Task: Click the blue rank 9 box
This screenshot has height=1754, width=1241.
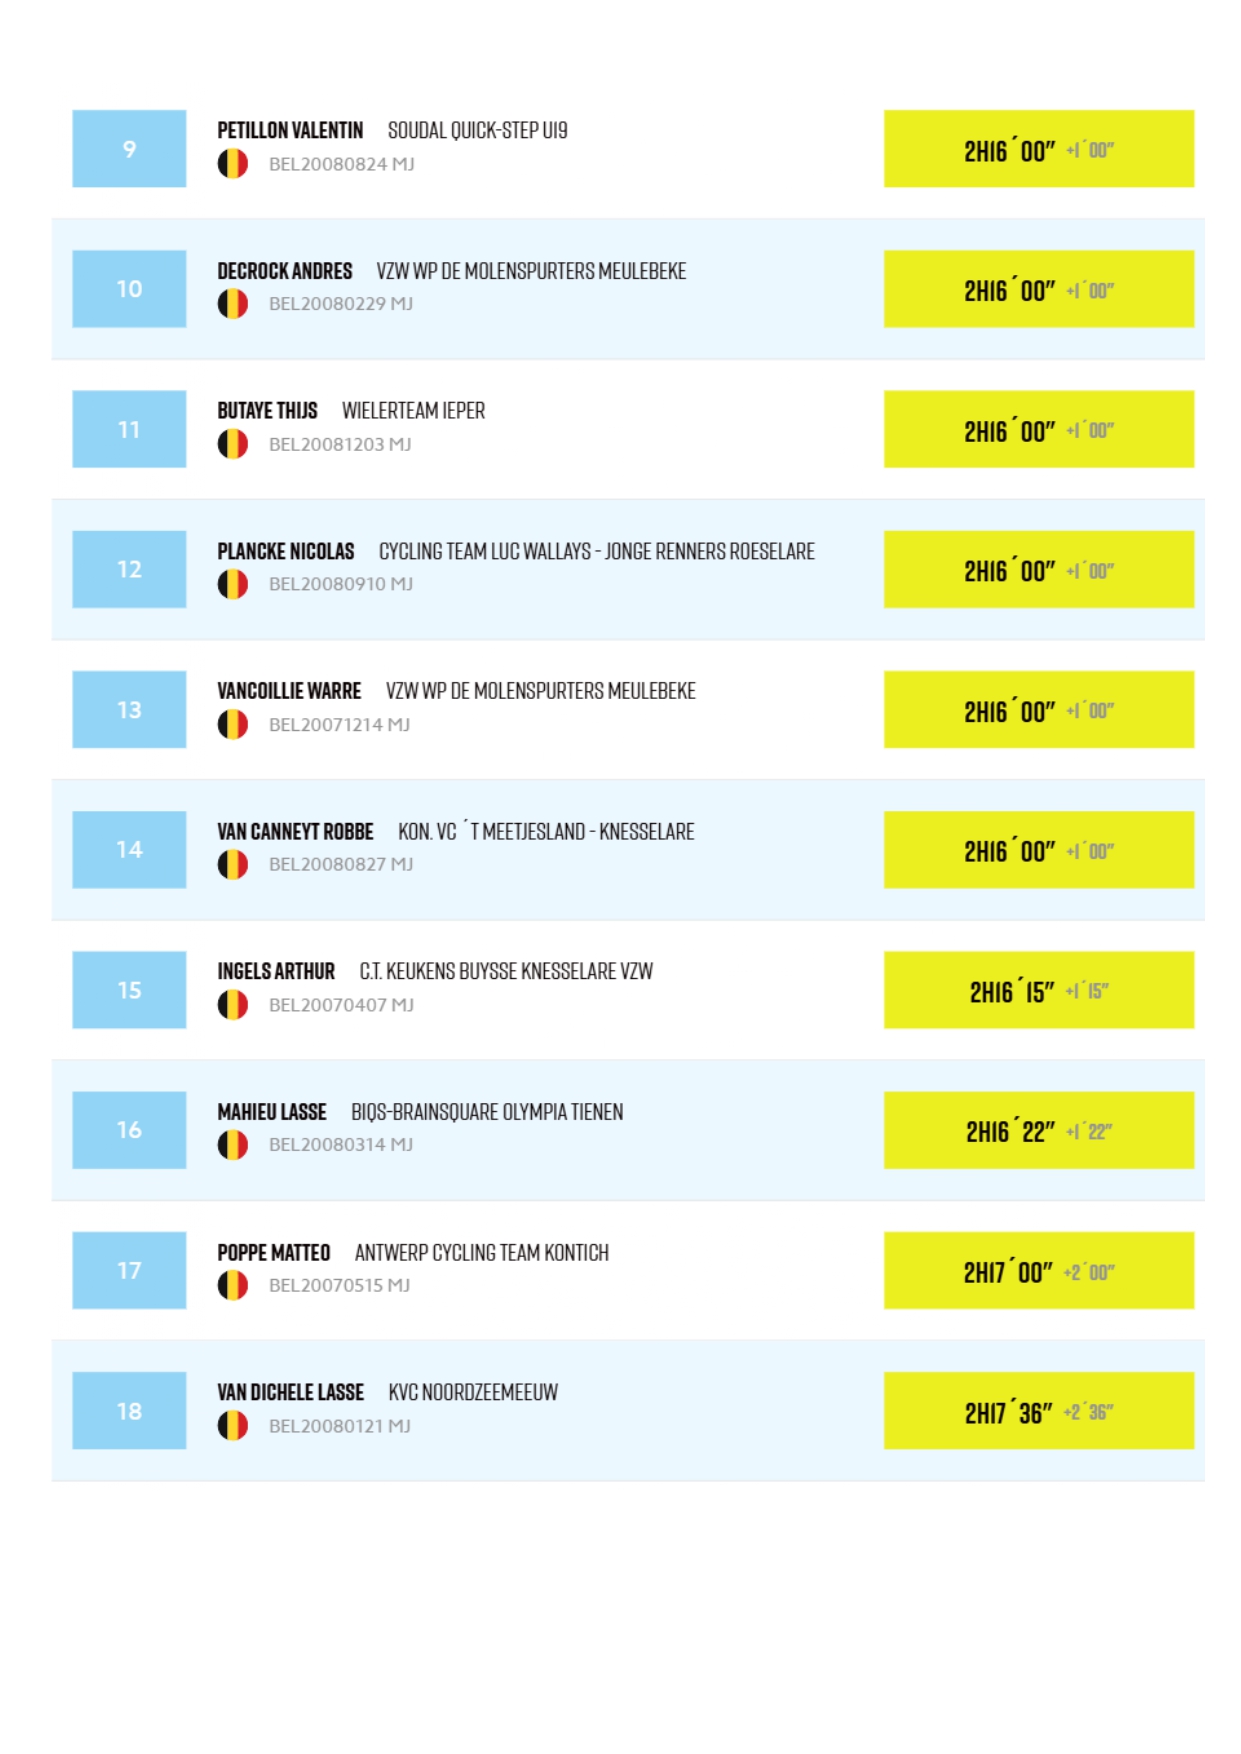Action: click(x=129, y=149)
